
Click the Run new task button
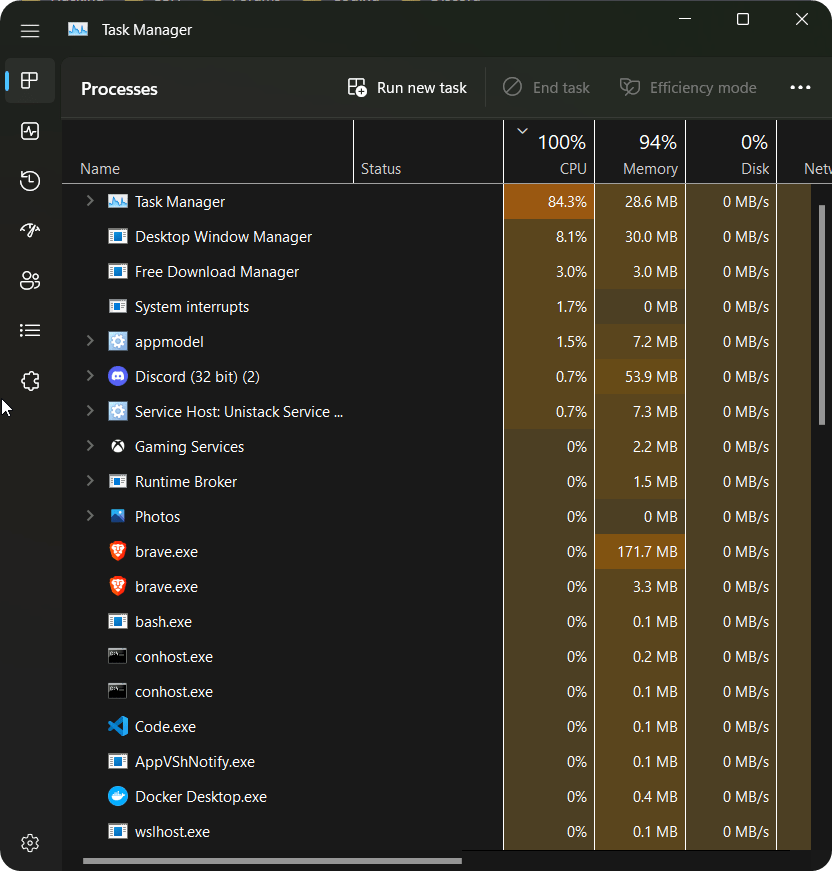click(407, 88)
